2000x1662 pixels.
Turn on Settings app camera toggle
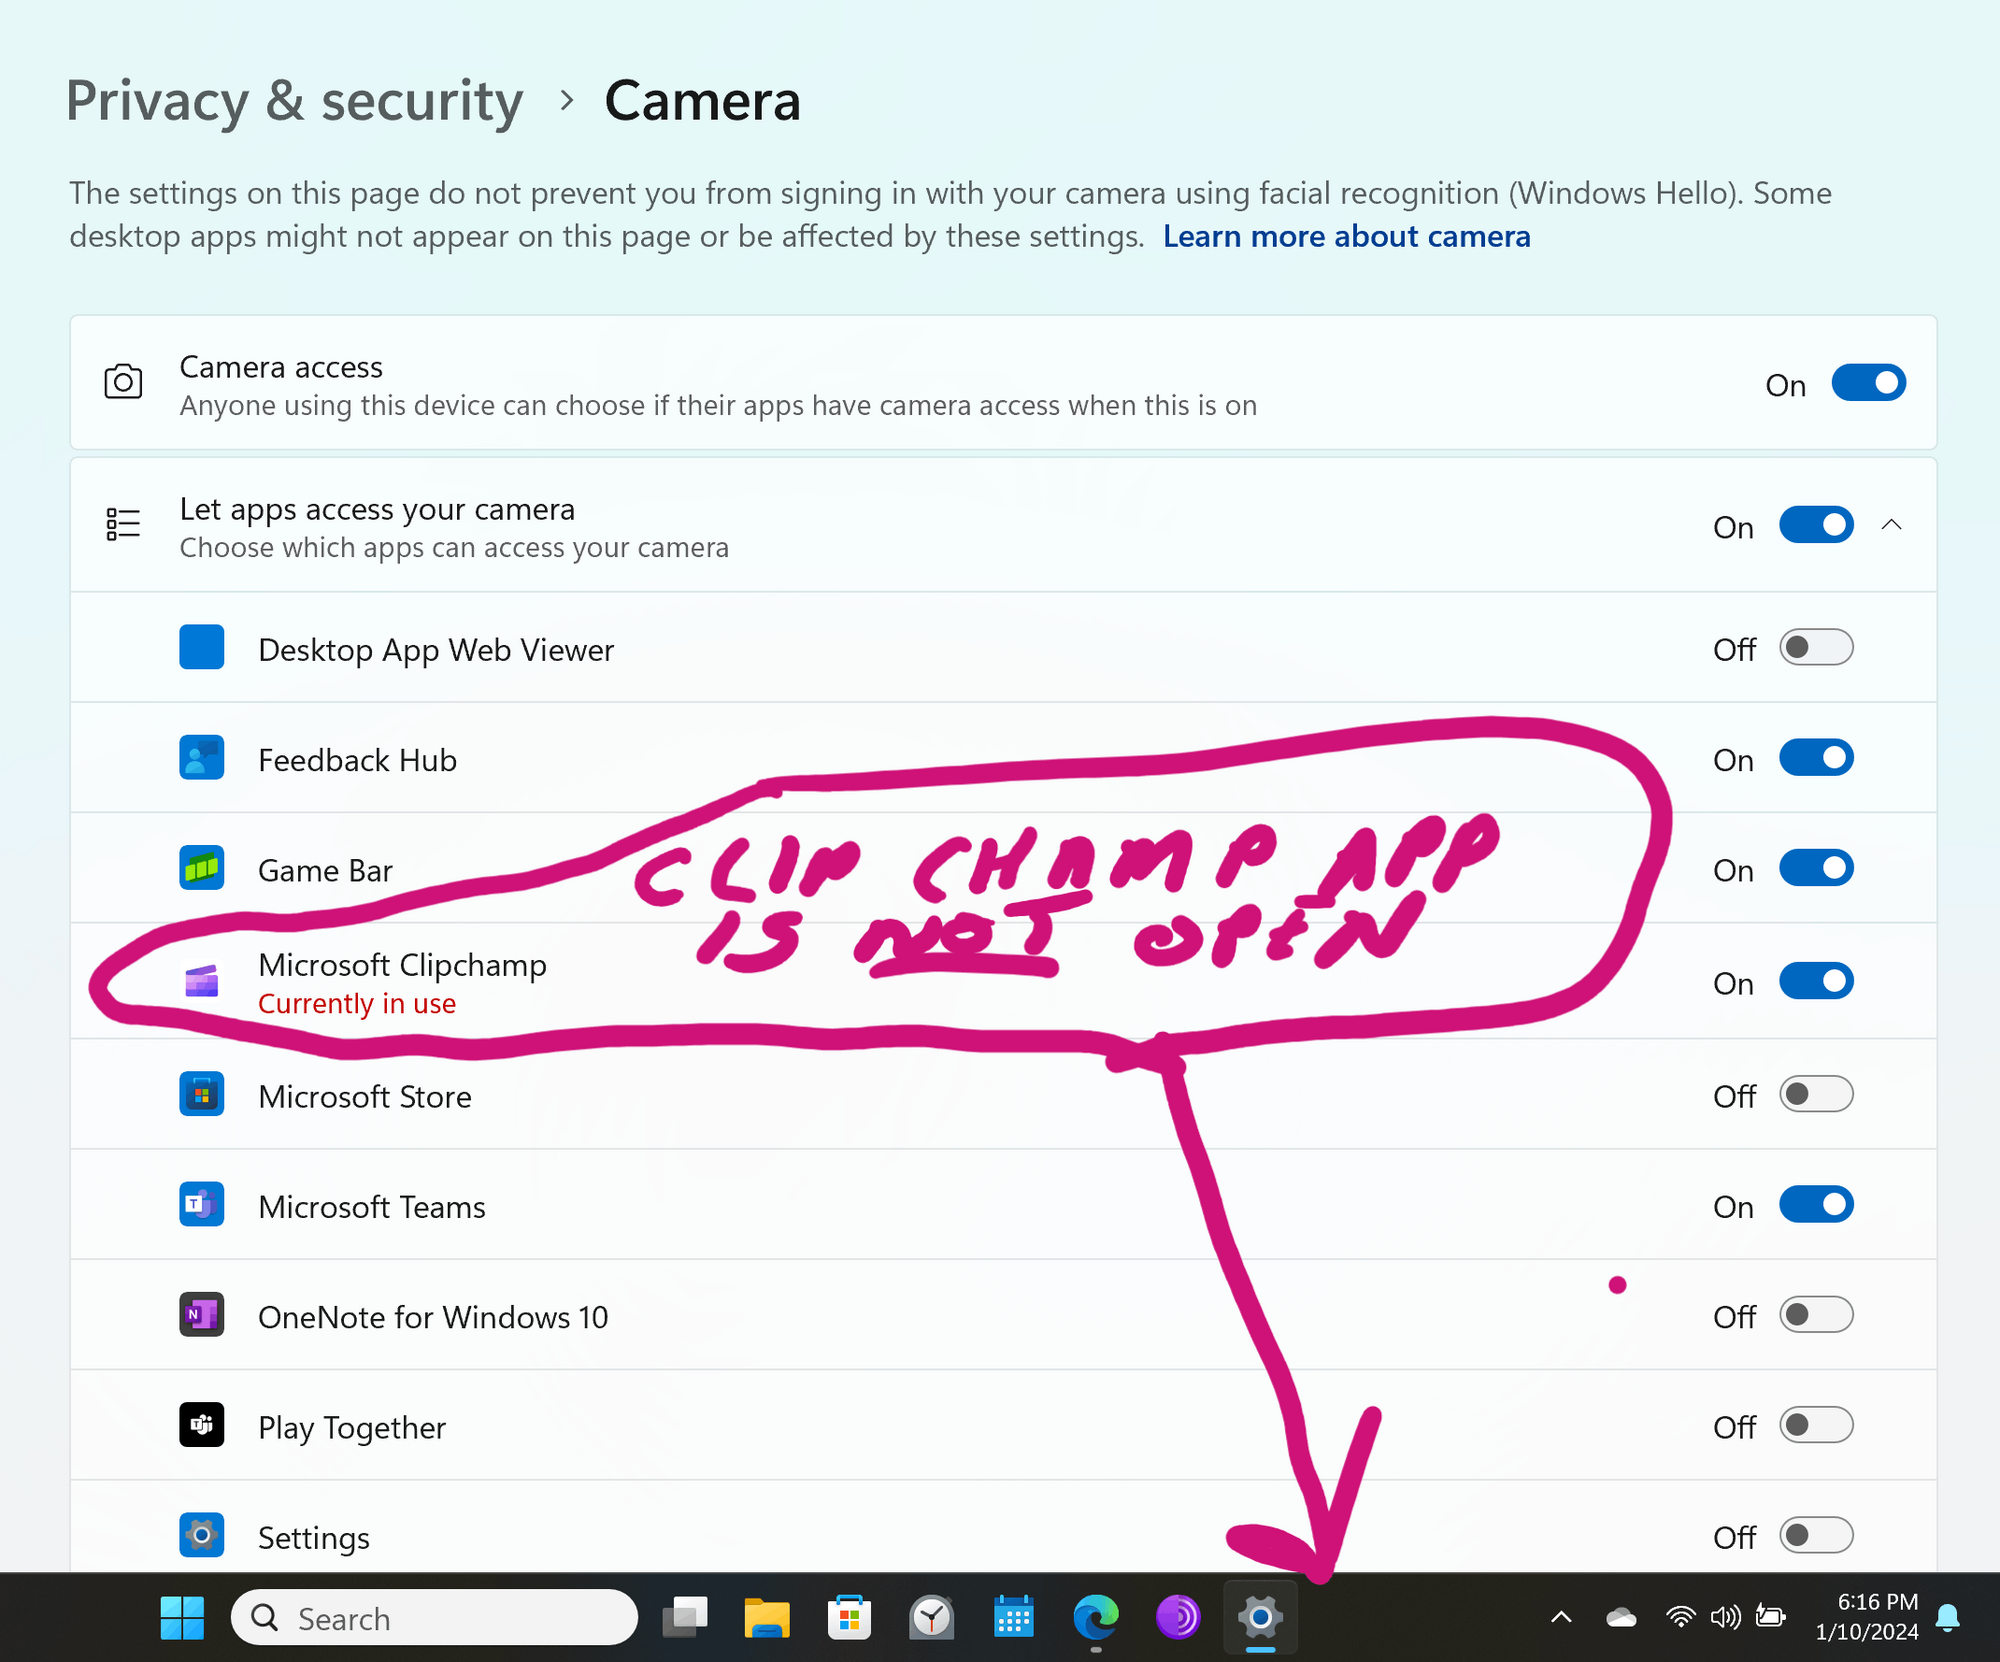(x=1816, y=1535)
